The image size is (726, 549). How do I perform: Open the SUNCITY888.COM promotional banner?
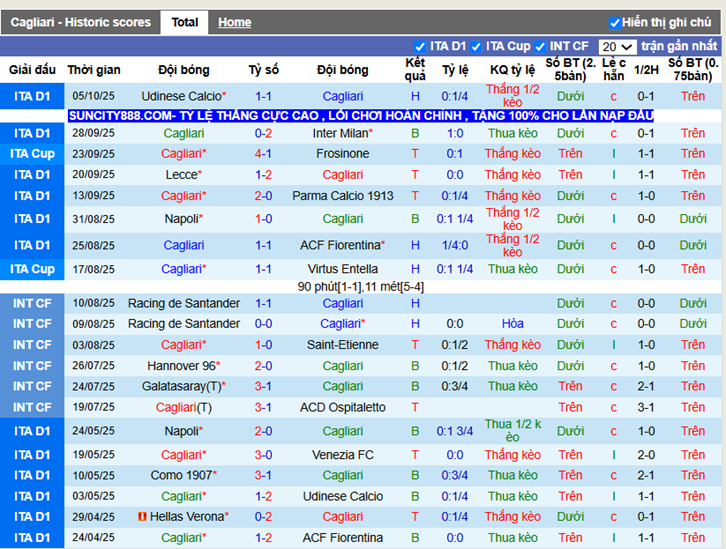tap(361, 116)
